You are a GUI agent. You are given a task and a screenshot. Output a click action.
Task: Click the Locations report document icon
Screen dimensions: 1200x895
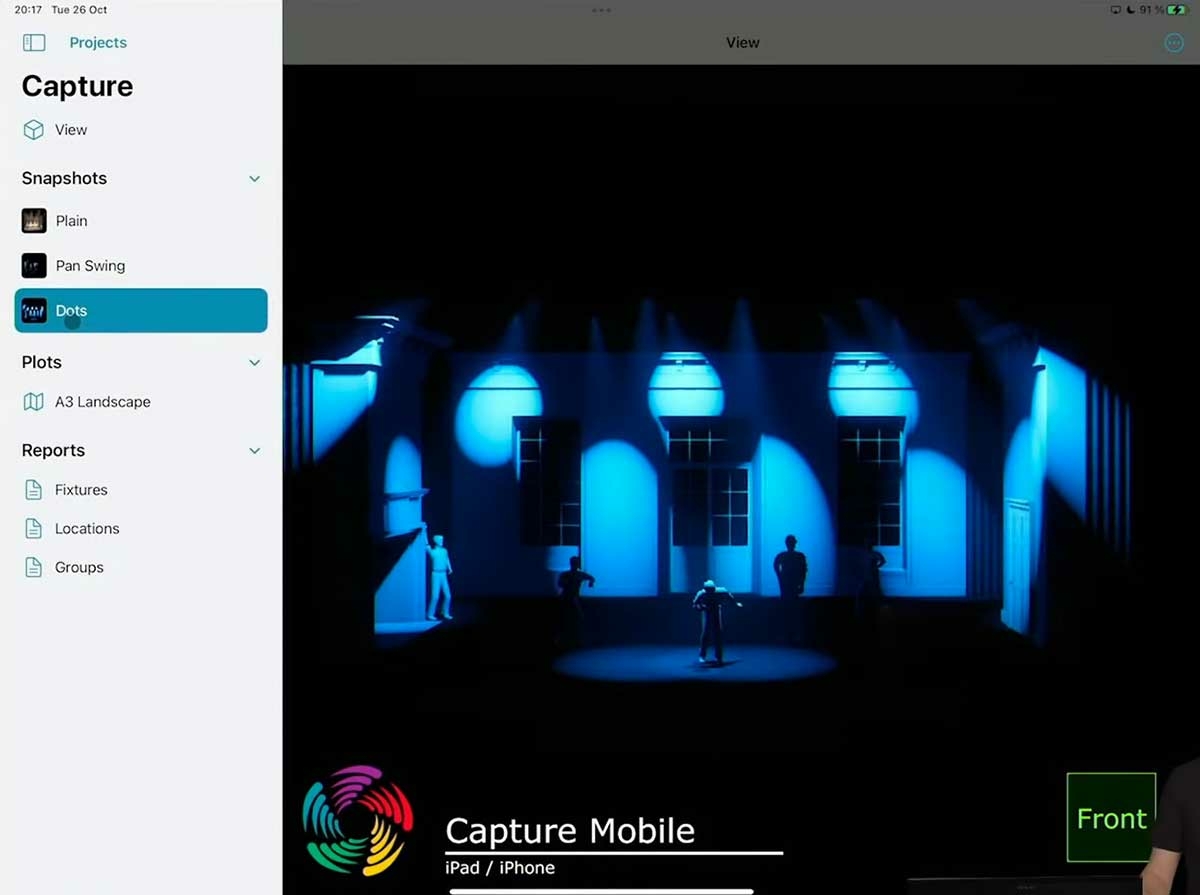34,529
